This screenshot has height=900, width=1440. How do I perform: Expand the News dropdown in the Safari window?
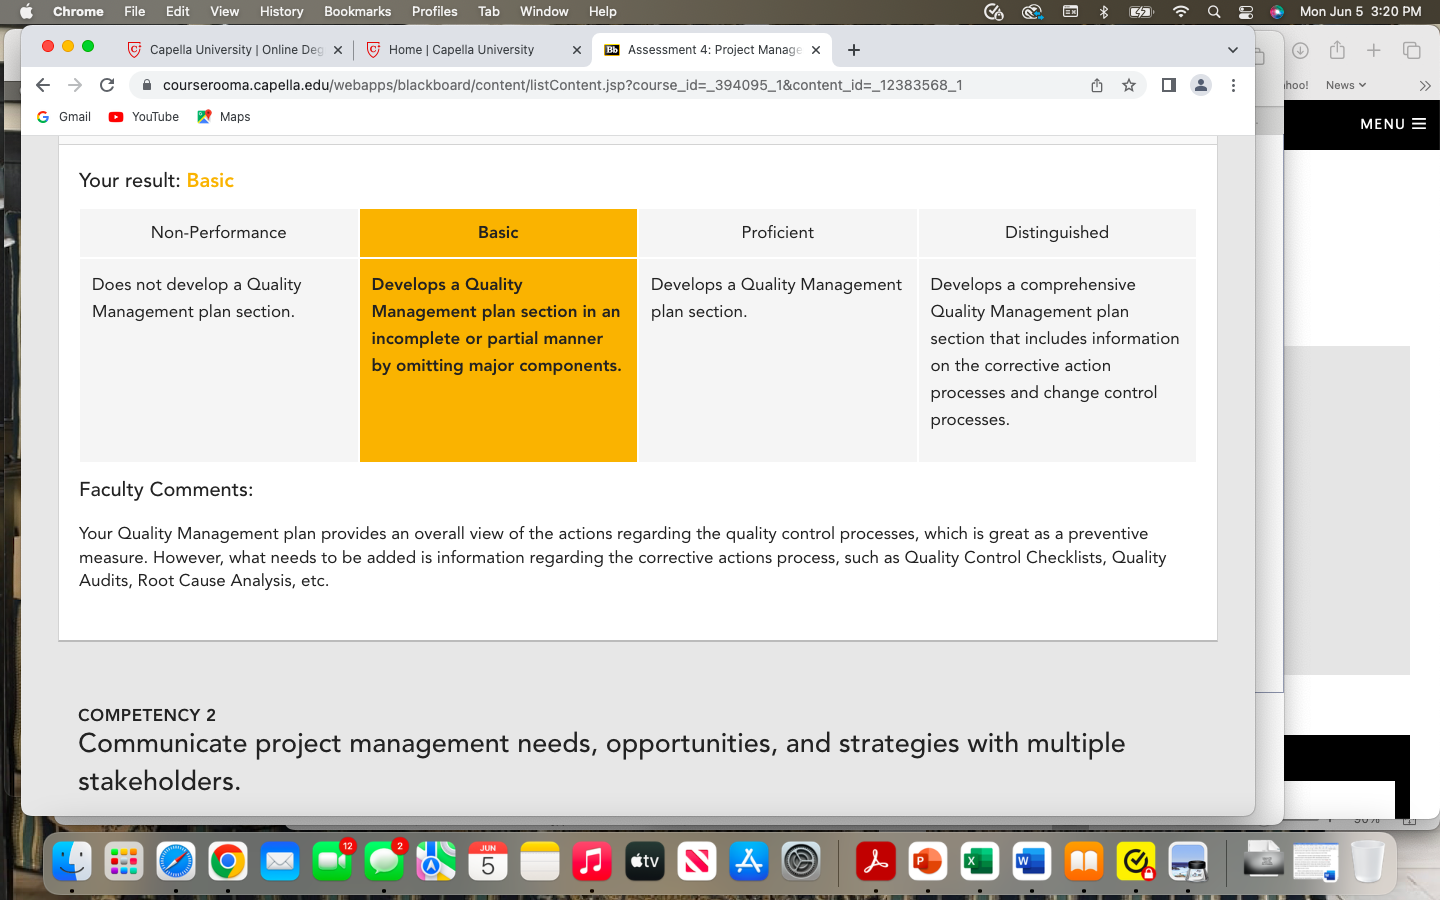click(x=1346, y=85)
